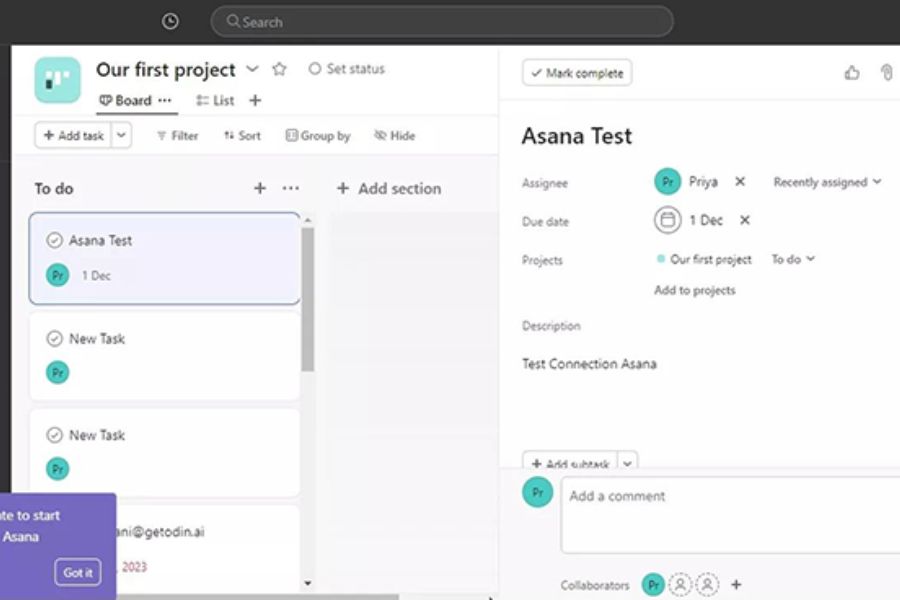Clear the 1 Dec due date
This screenshot has width=900, height=600.
744,220
